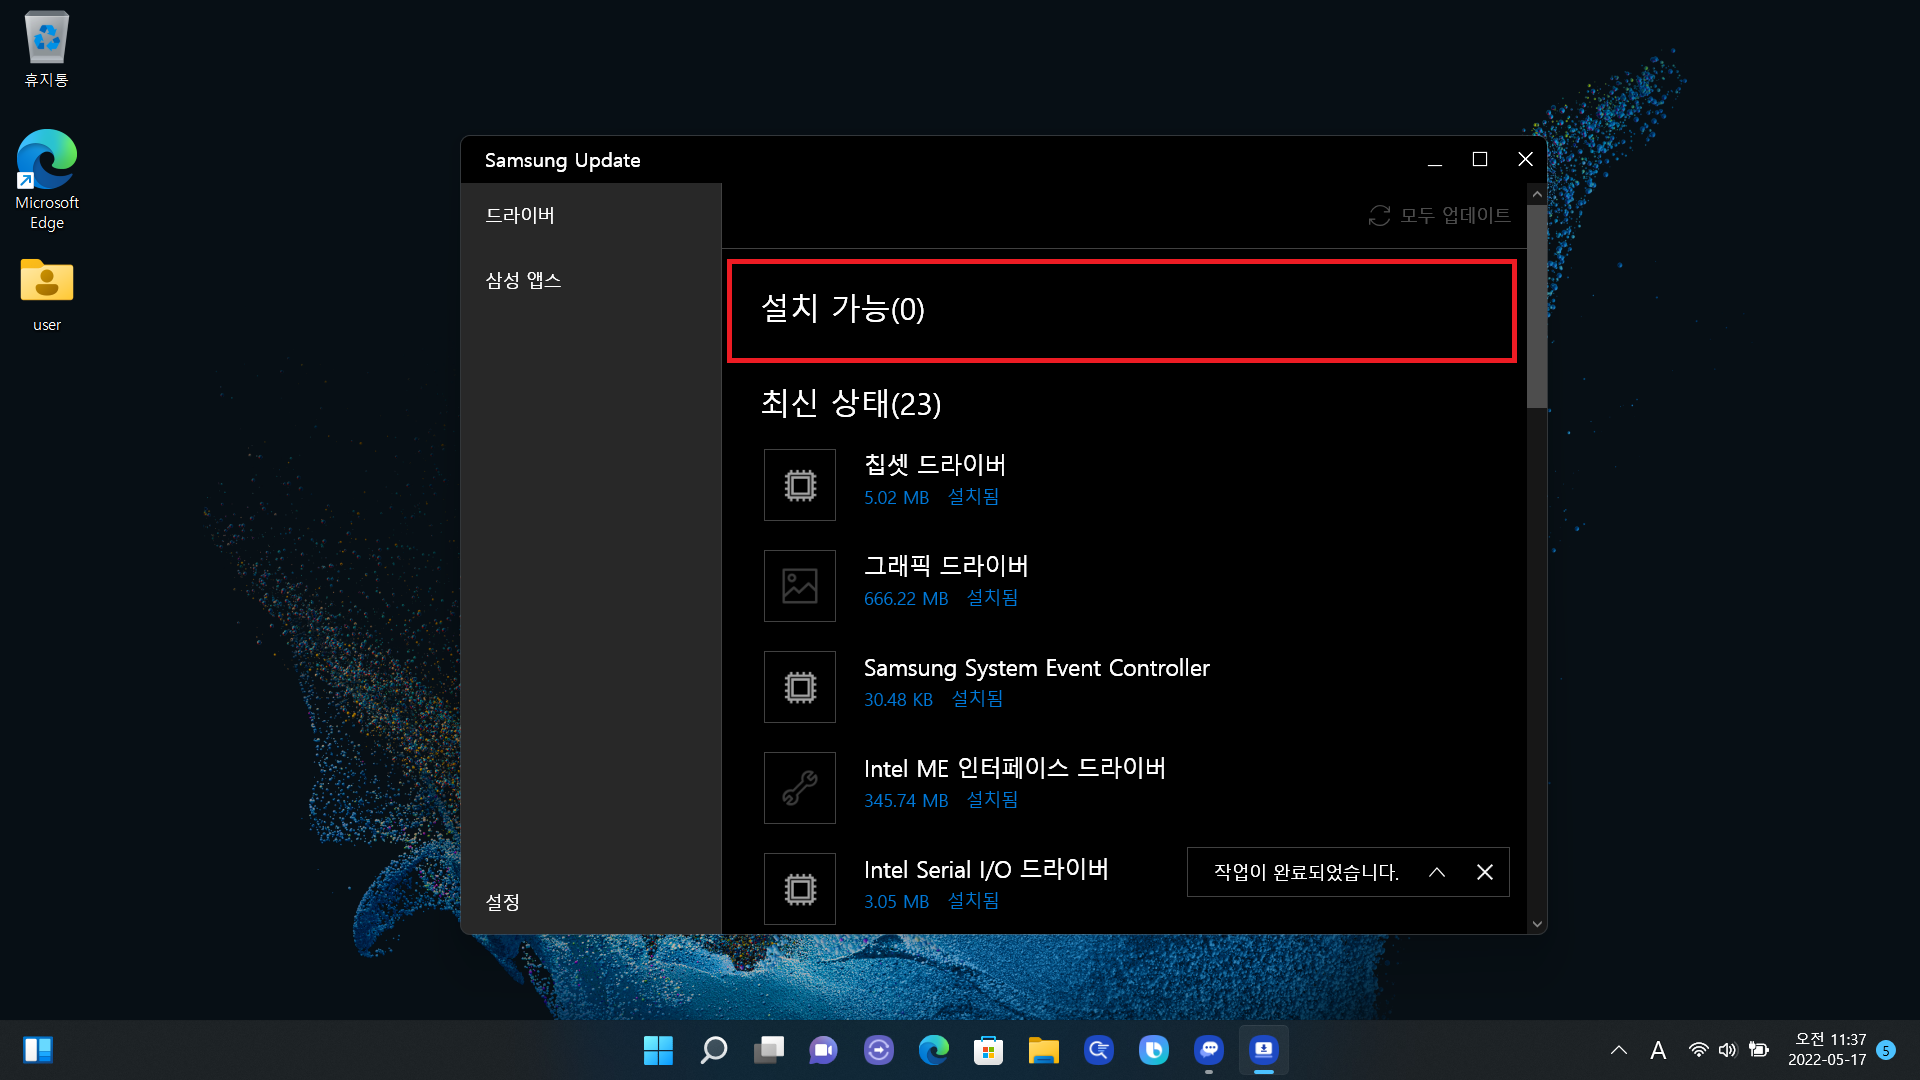Open Windows Start menu
Viewport: 1920px width, 1080px height.
pos(658,1050)
